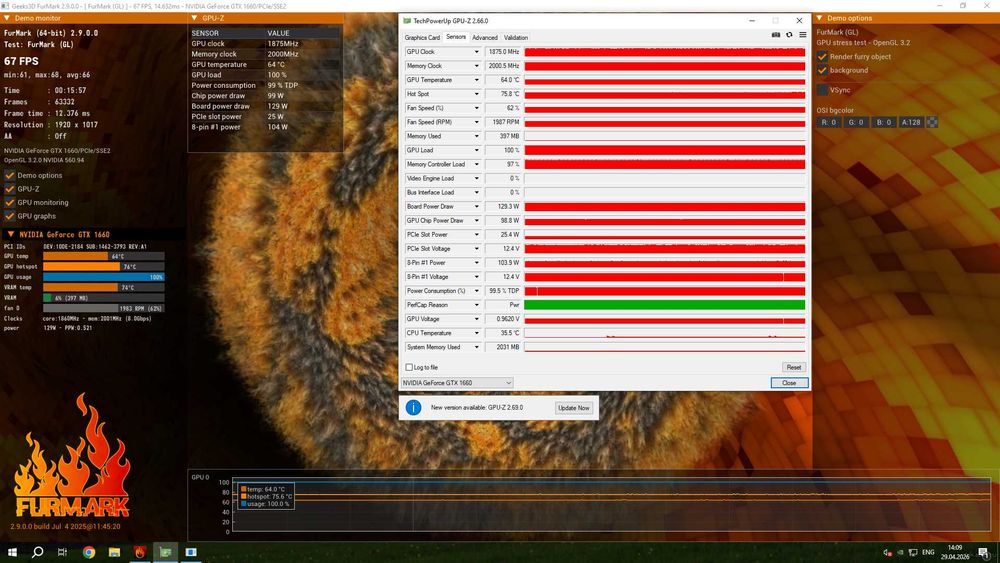This screenshot has height=563, width=1000.
Task: Collapse the Demo options panel on the right
Action: pyautogui.click(x=820, y=18)
